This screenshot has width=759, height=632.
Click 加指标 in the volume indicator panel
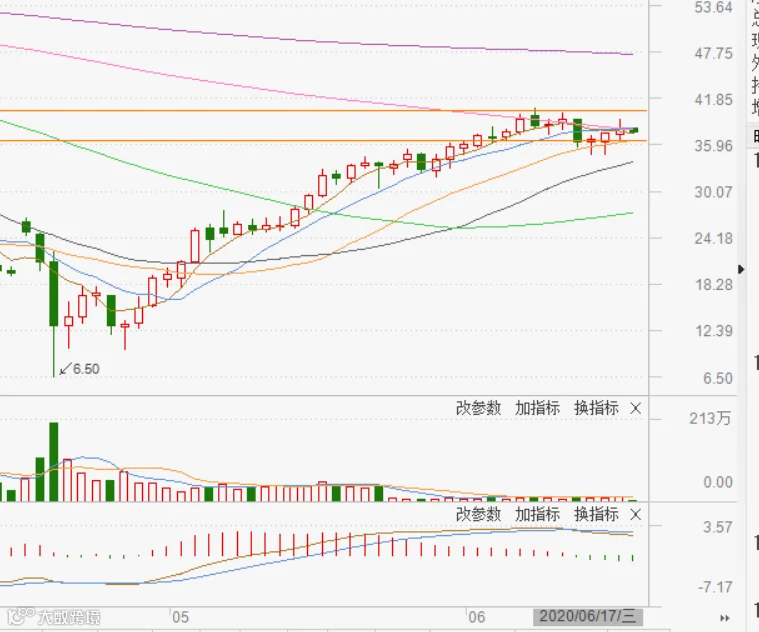537,408
